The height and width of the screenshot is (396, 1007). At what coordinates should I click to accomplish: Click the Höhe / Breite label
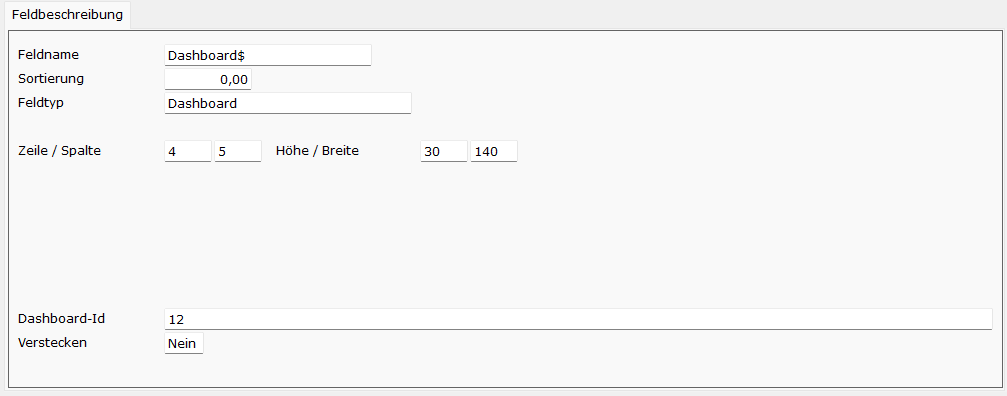click(x=317, y=151)
